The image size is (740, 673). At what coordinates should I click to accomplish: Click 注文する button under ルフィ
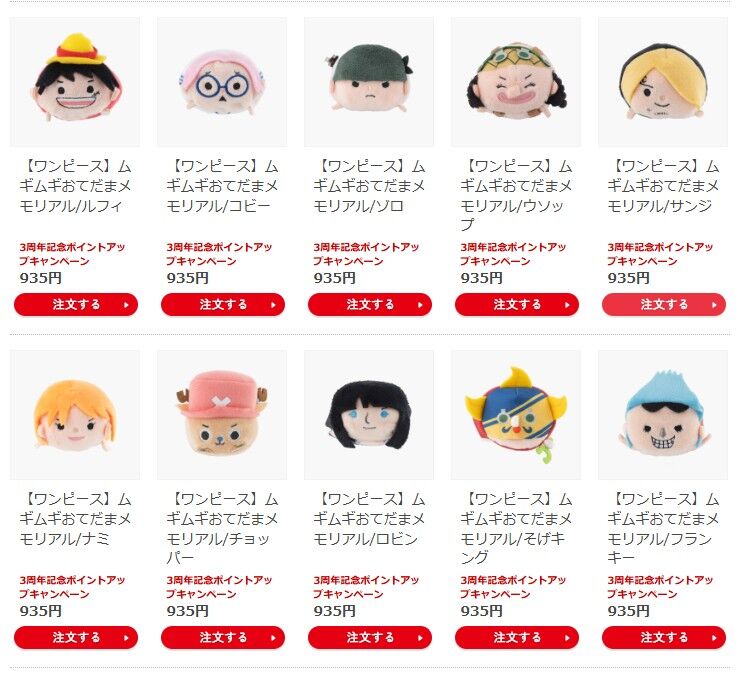[76, 304]
